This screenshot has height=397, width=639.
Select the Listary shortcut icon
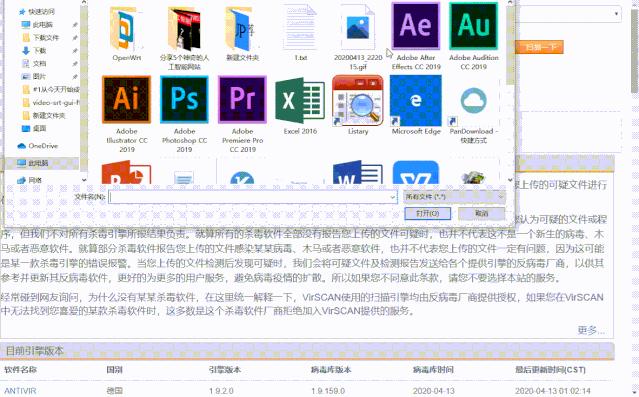click(x=358, y=99)
